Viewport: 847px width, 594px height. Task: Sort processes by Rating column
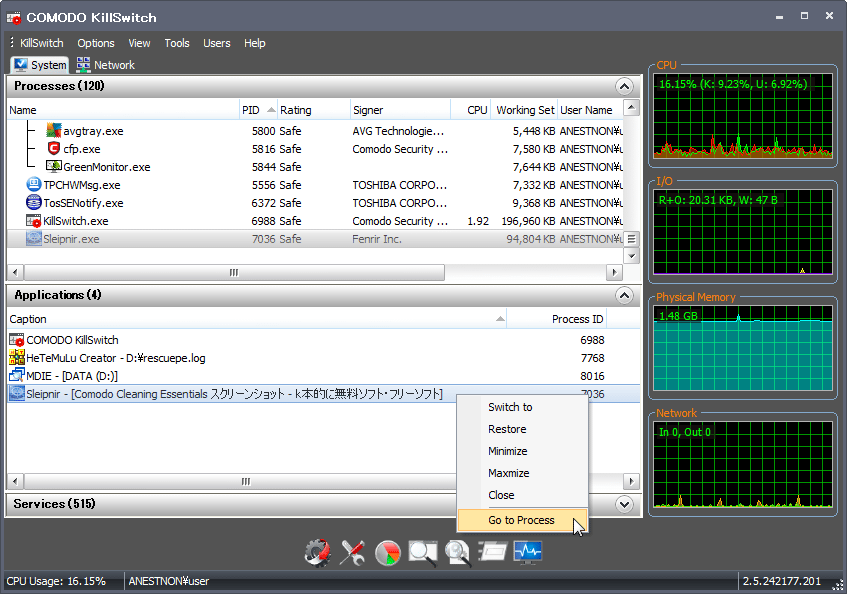[313, 110]
